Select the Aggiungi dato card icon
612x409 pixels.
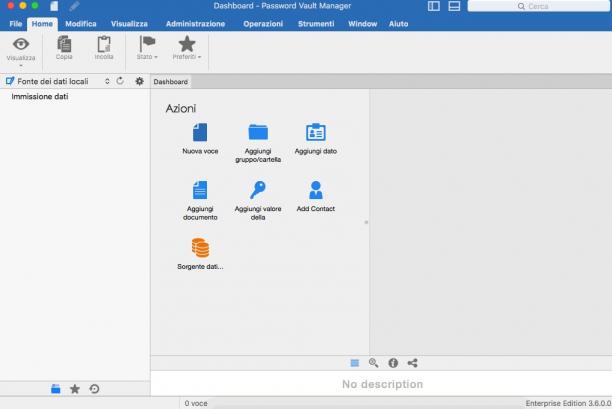click(315, 132)
